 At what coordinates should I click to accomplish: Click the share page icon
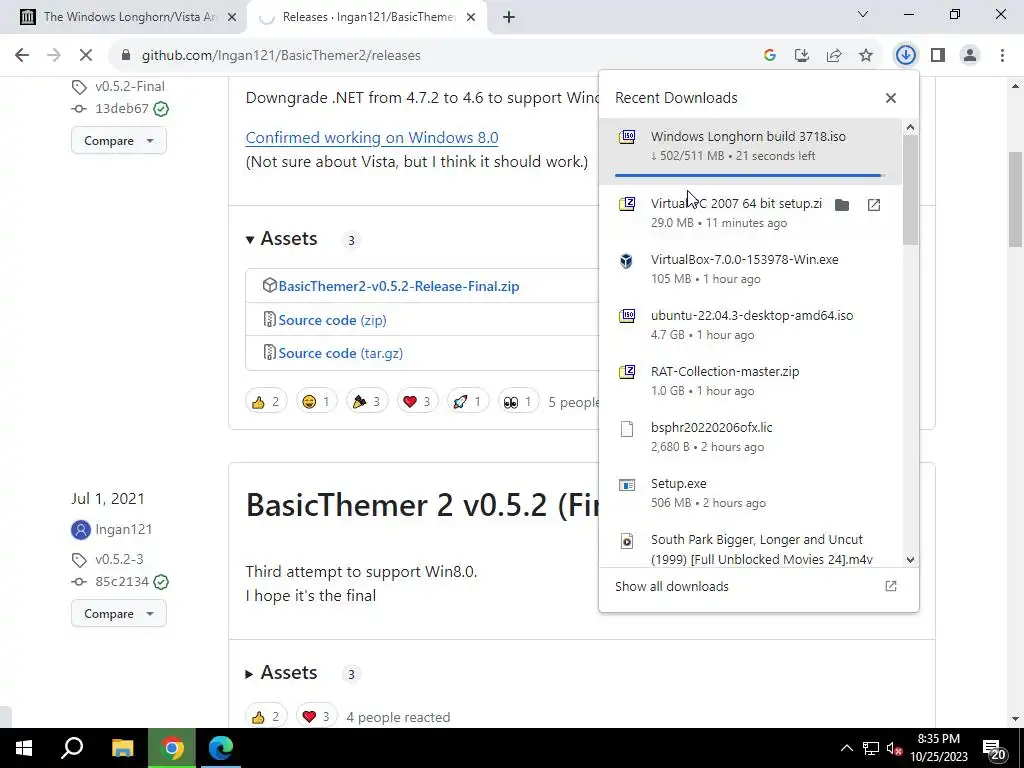click(x=834, y=56)
